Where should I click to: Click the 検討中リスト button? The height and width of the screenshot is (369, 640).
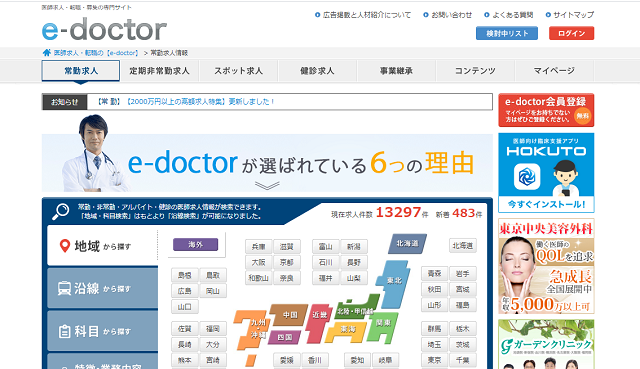pyautogui.click(x=507, y=33)
